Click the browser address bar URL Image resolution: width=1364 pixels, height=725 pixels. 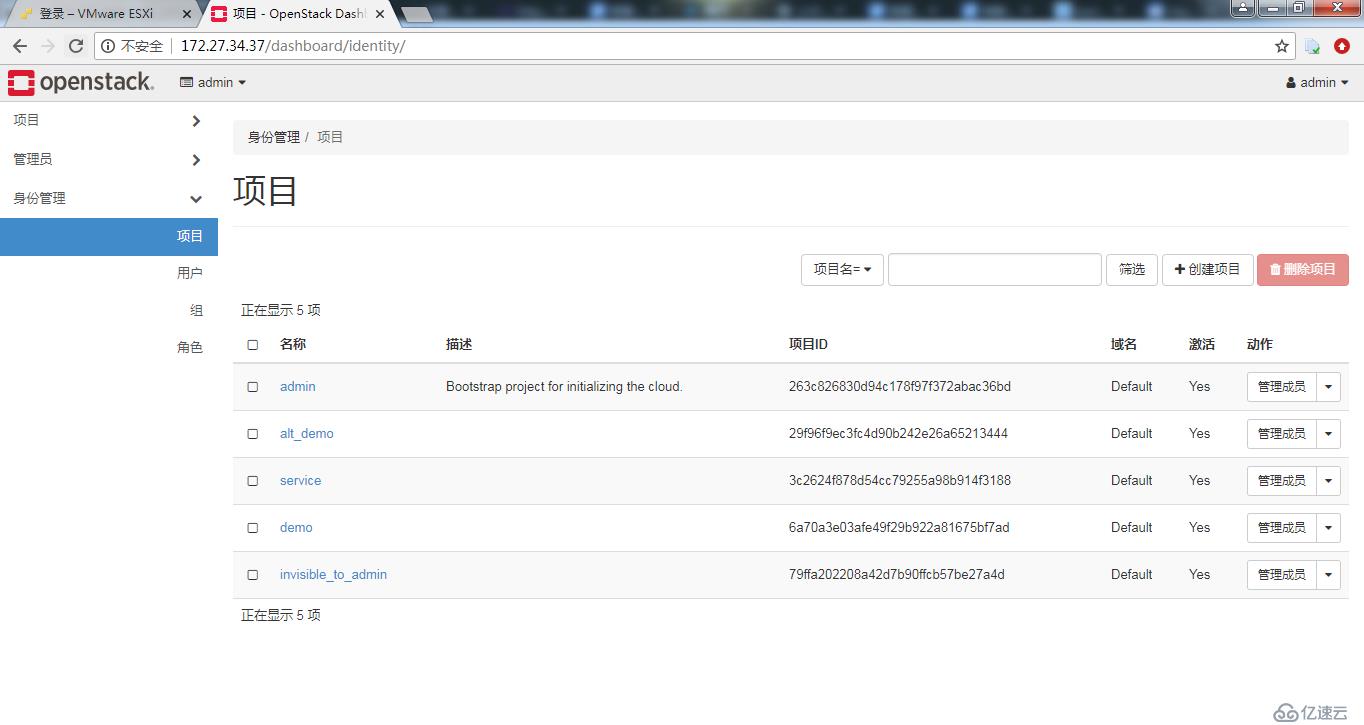(x=293, y=46)
